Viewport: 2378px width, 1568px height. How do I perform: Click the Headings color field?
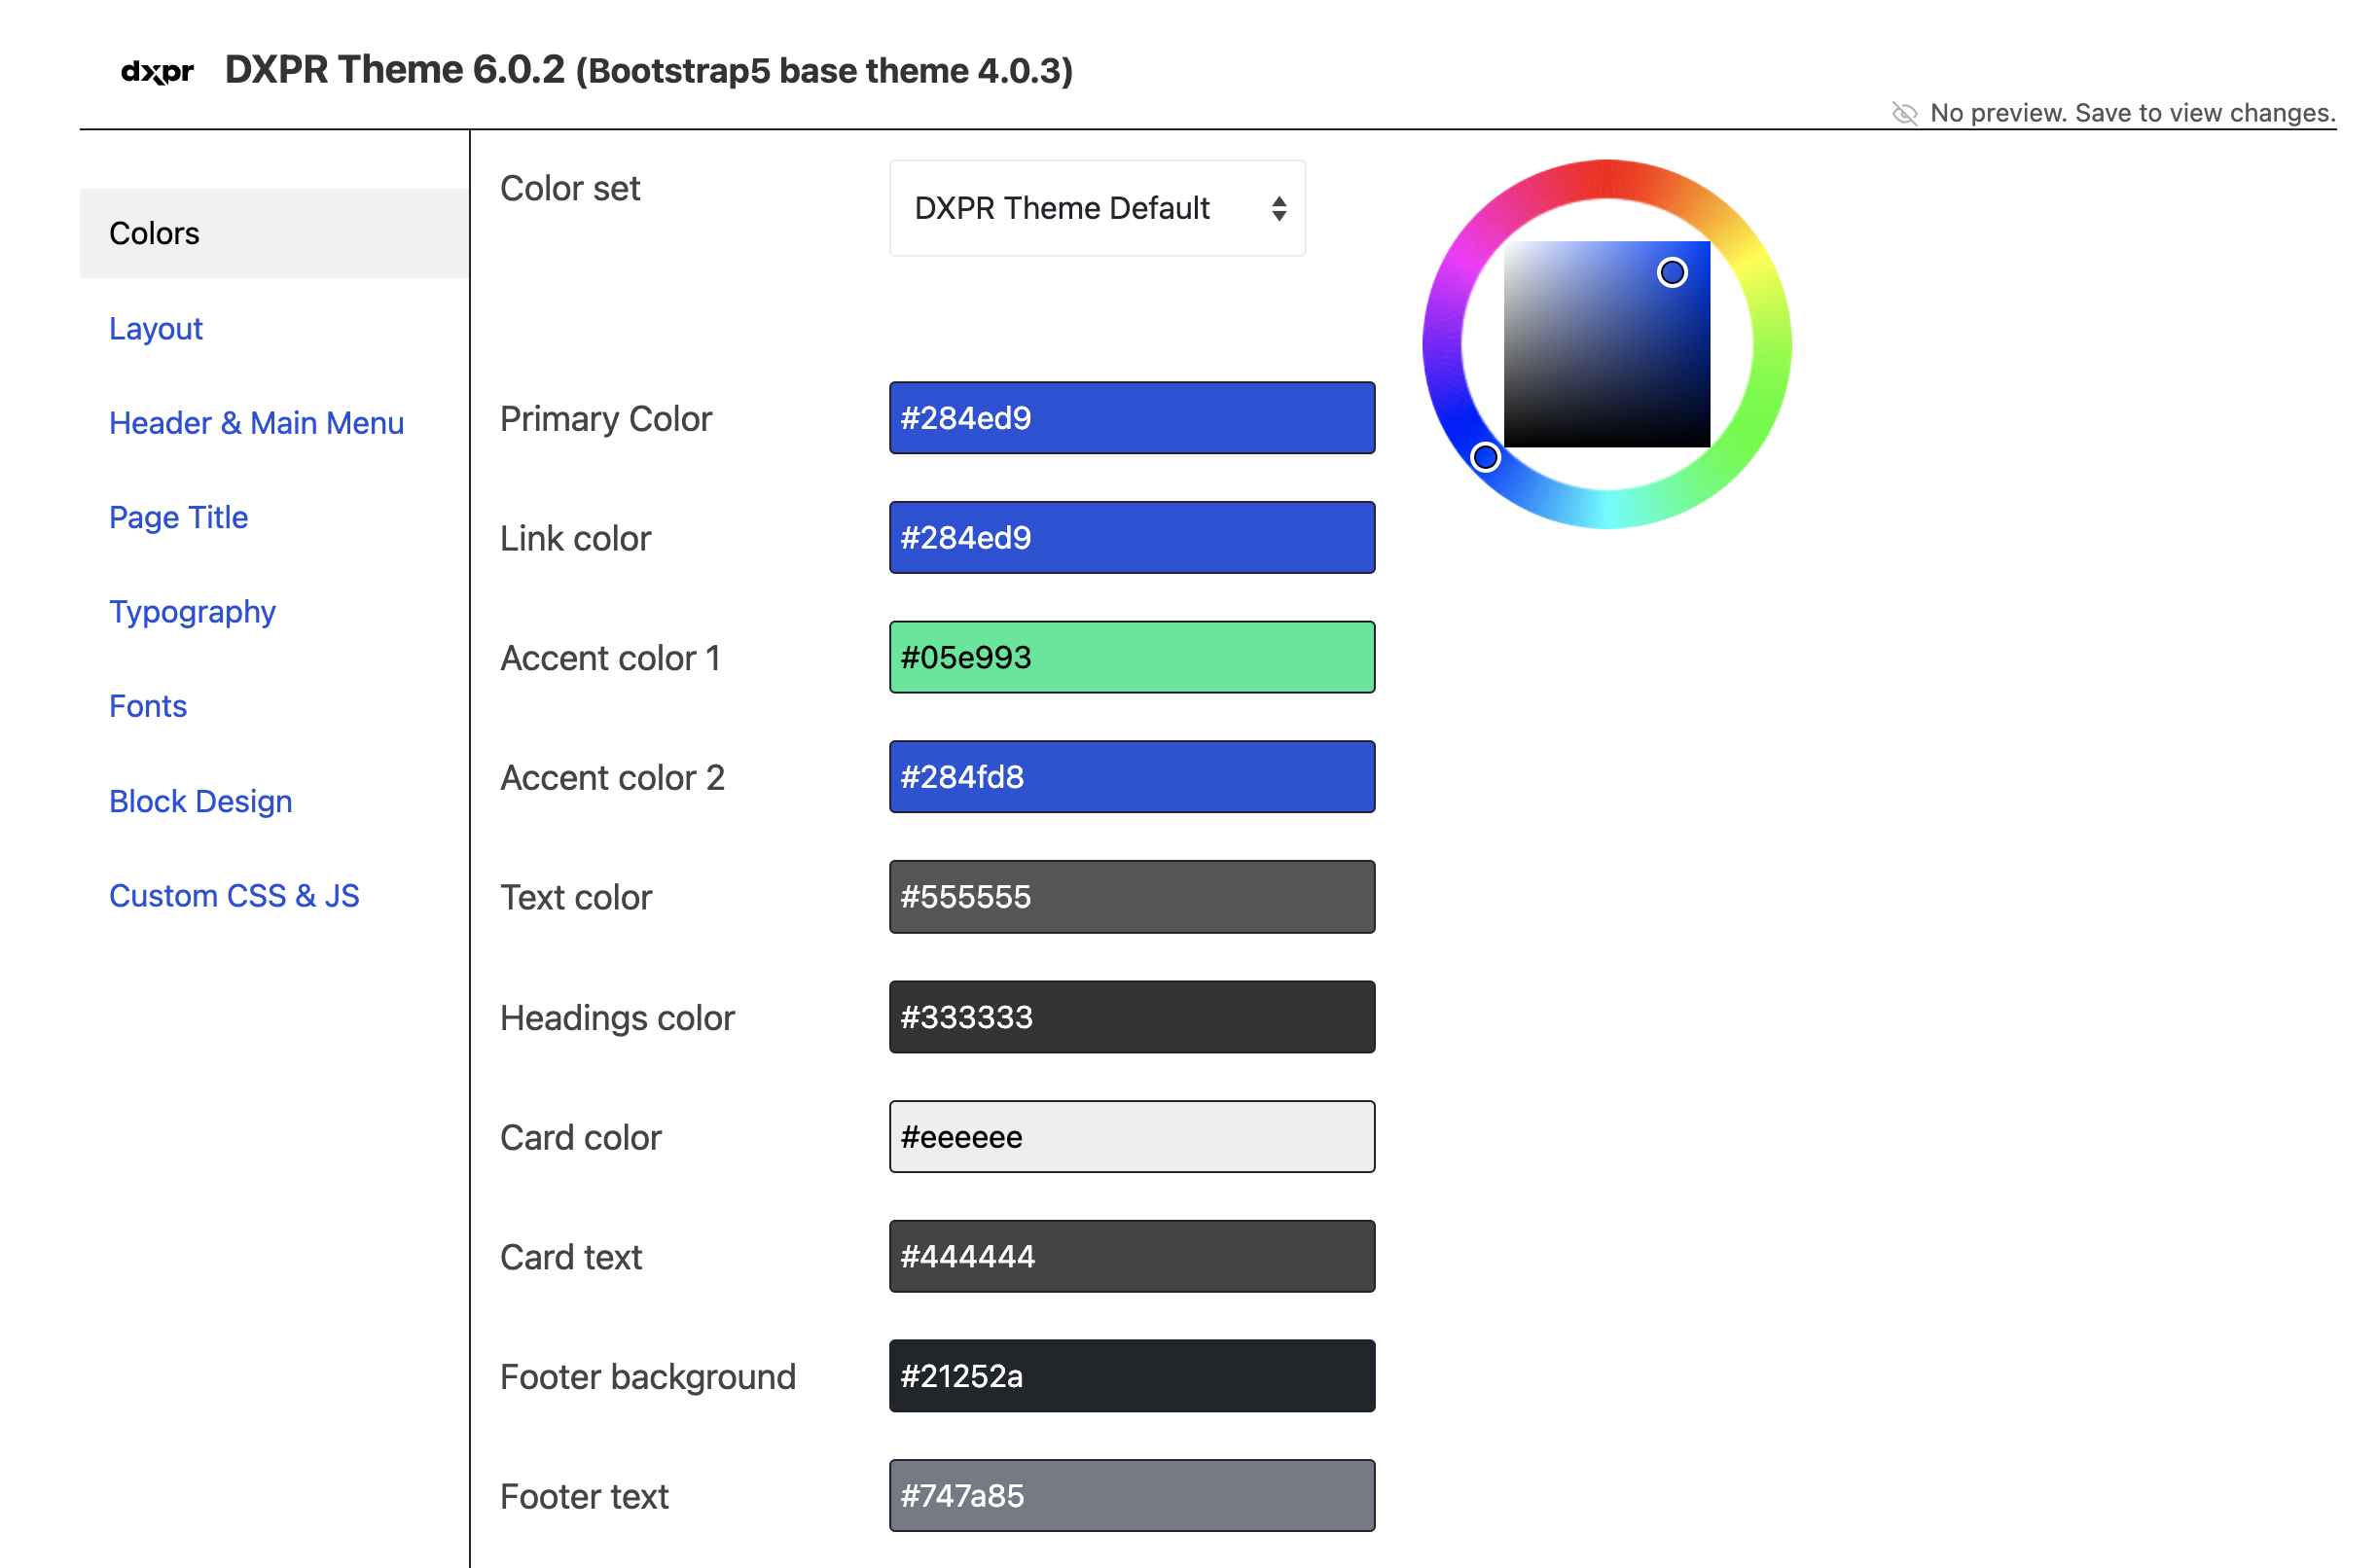coord(1131,1017)
